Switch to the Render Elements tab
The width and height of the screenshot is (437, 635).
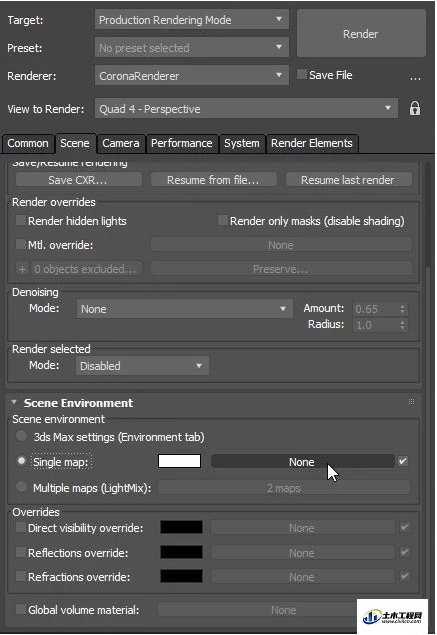[x=312, y=143]
